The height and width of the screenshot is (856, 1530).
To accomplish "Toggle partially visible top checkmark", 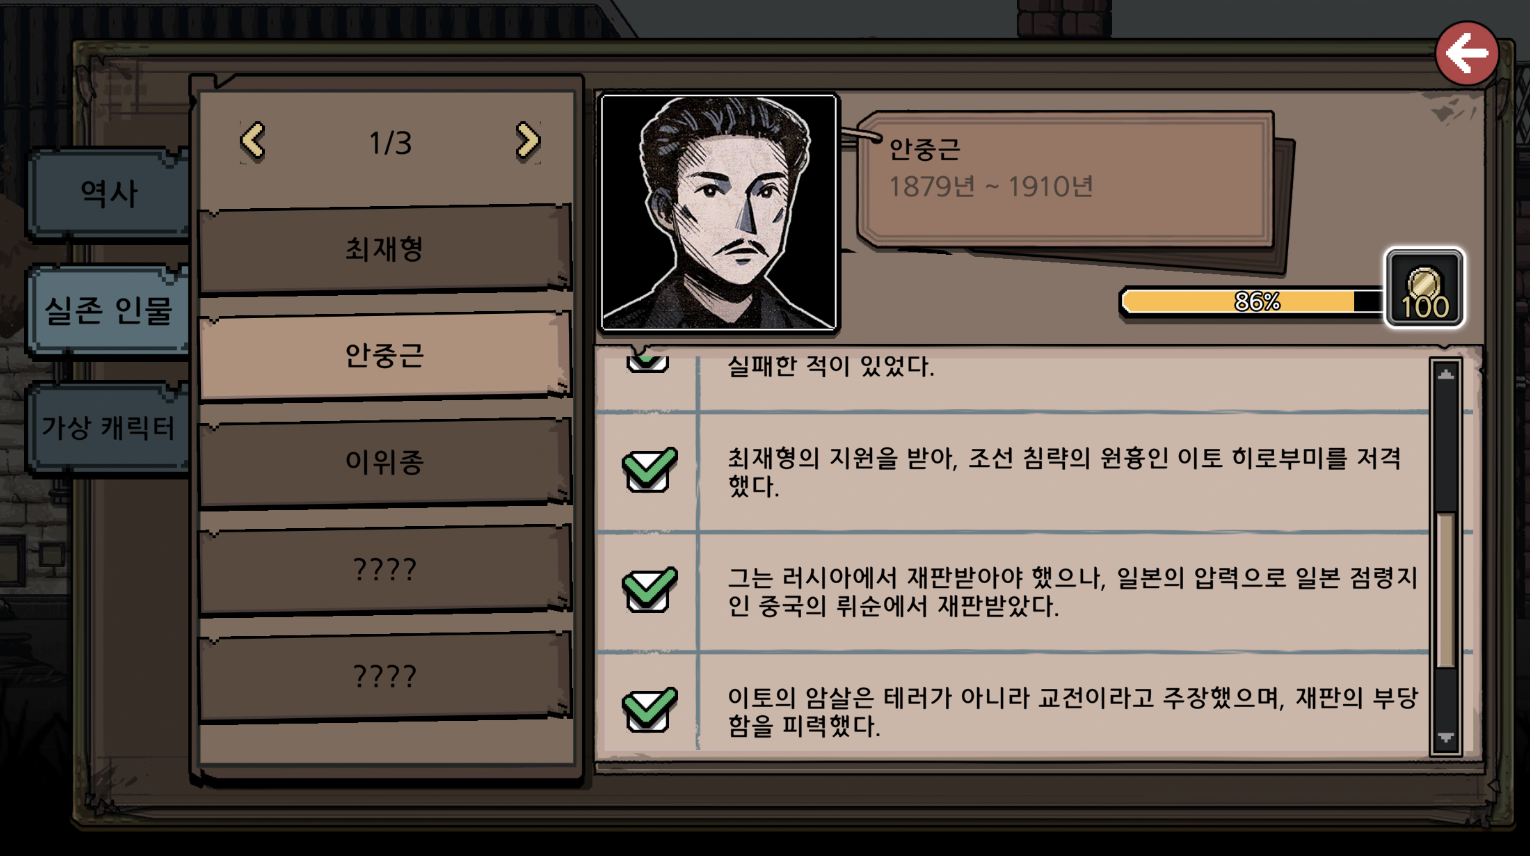I will point(647,360).
